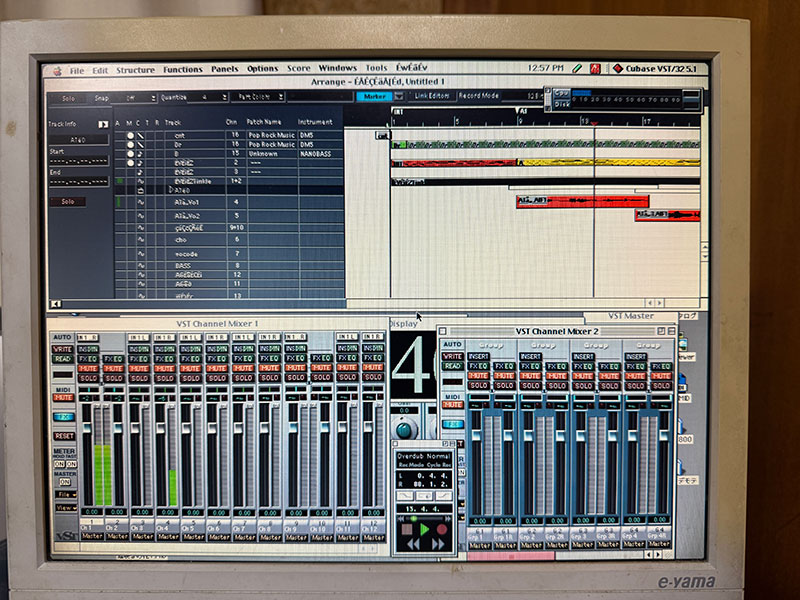The height and width of the screenshot is (600, 800).
Task: Mute channel Ch 1 in Mixer 1
Action: tap(88, 368)
